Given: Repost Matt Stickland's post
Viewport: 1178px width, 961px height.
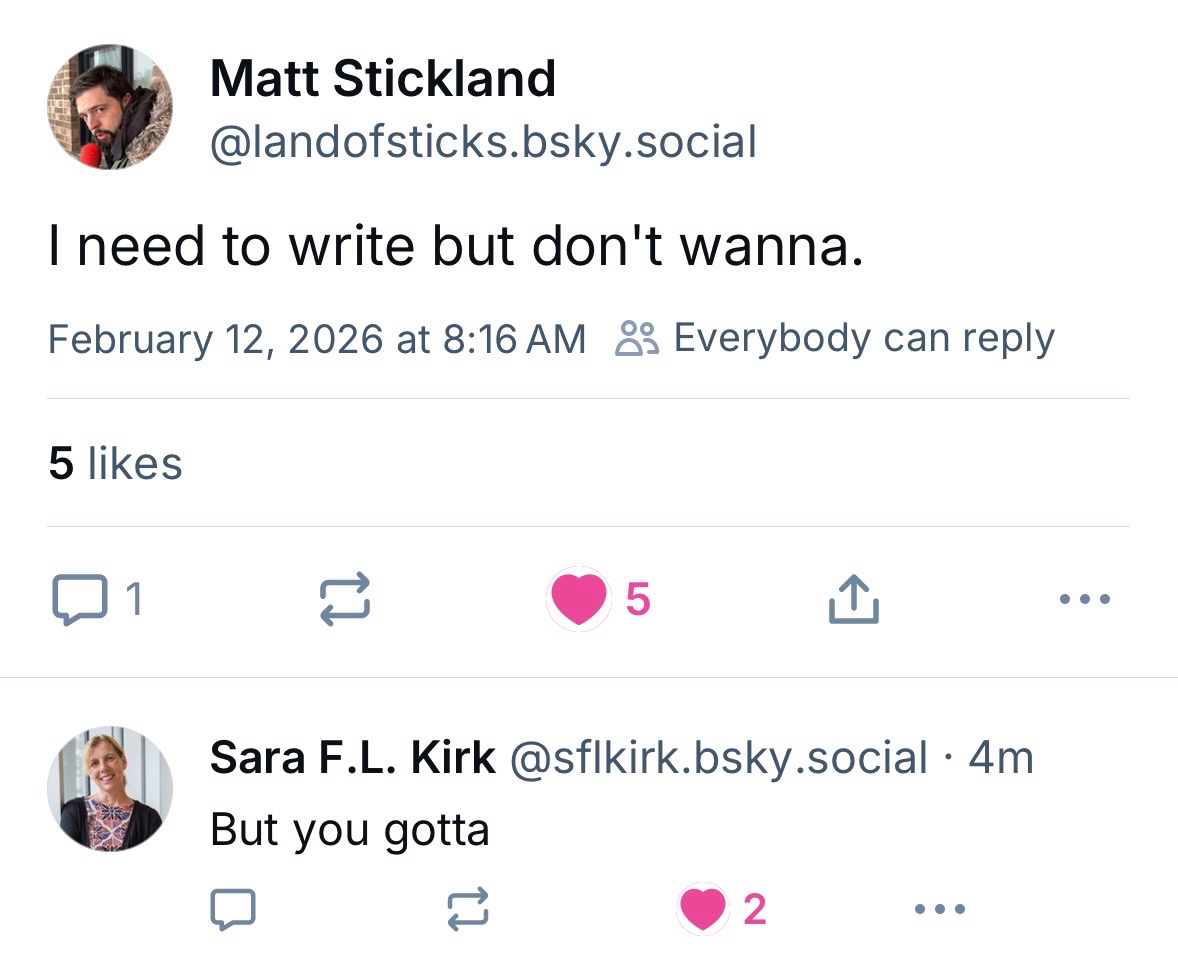Looking at the screenshot, I should 345,600.
